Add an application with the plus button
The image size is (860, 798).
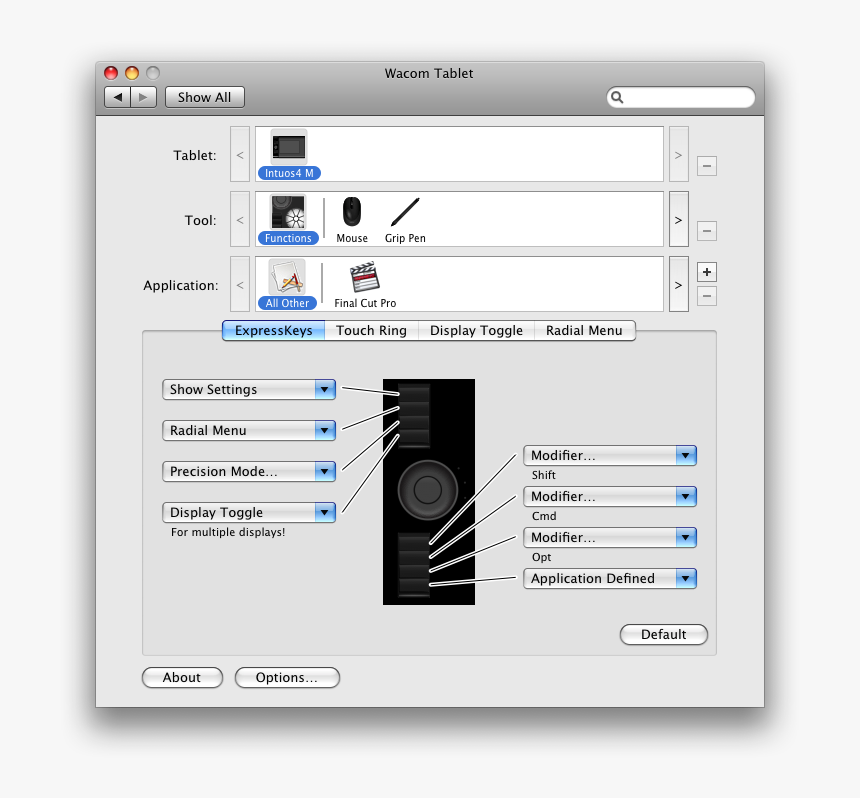(706, 272)
